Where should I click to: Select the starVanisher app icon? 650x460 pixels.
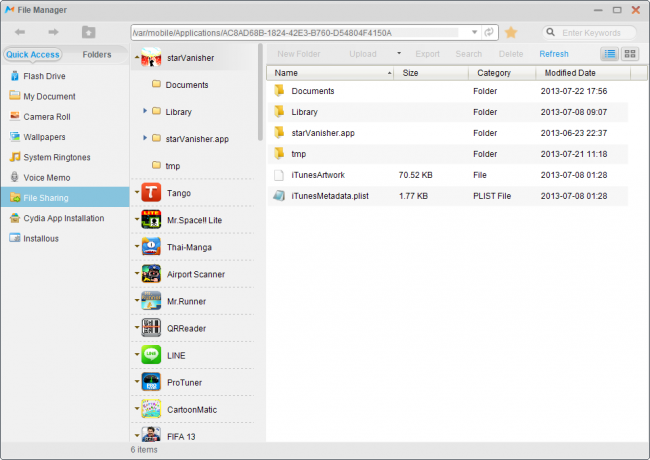coord(151,57)
